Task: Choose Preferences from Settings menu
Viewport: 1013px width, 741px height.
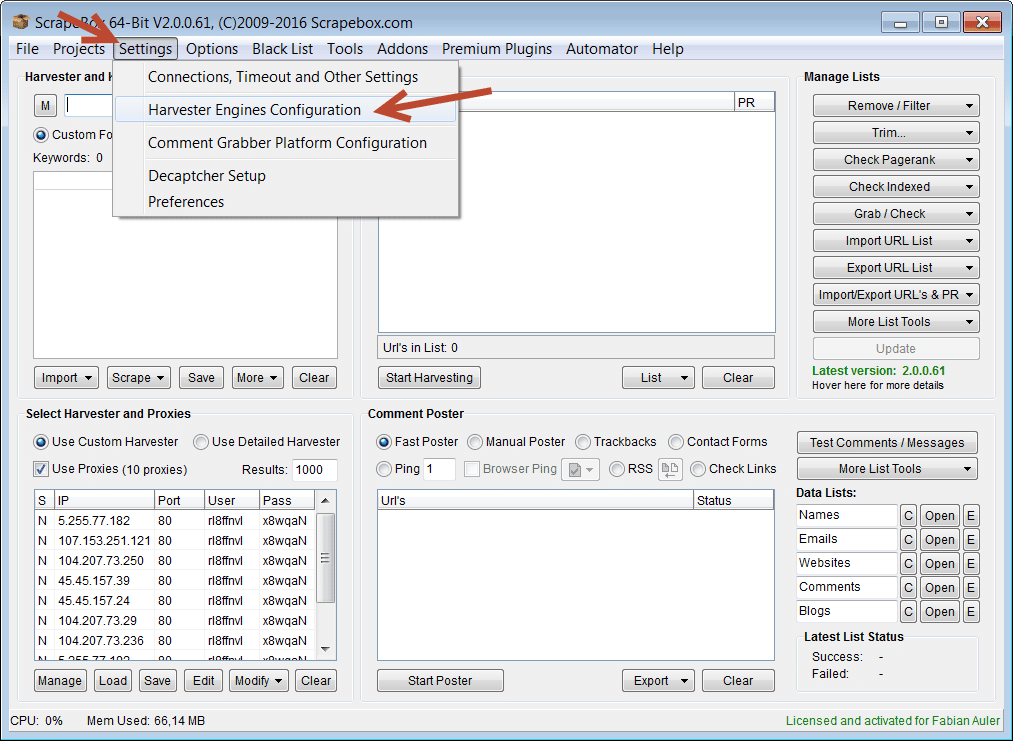Action: (286, 202)
